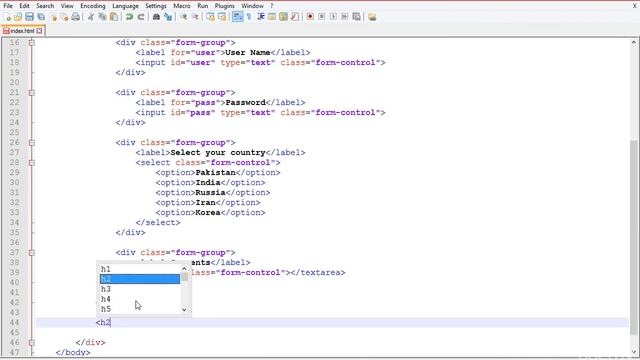Click the Function List toolbar icon
This screenshot has height=360, width=640.
pos(295,17)
